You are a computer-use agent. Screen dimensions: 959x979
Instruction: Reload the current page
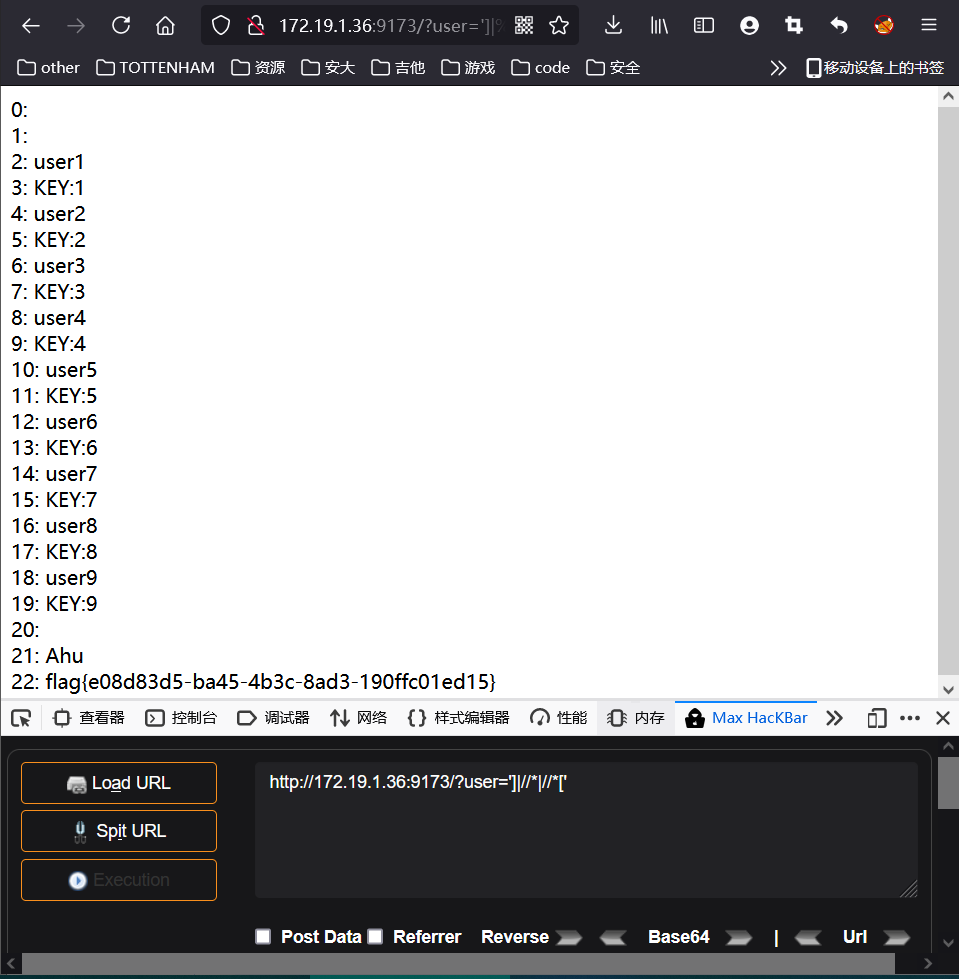(x=120, y=26)
